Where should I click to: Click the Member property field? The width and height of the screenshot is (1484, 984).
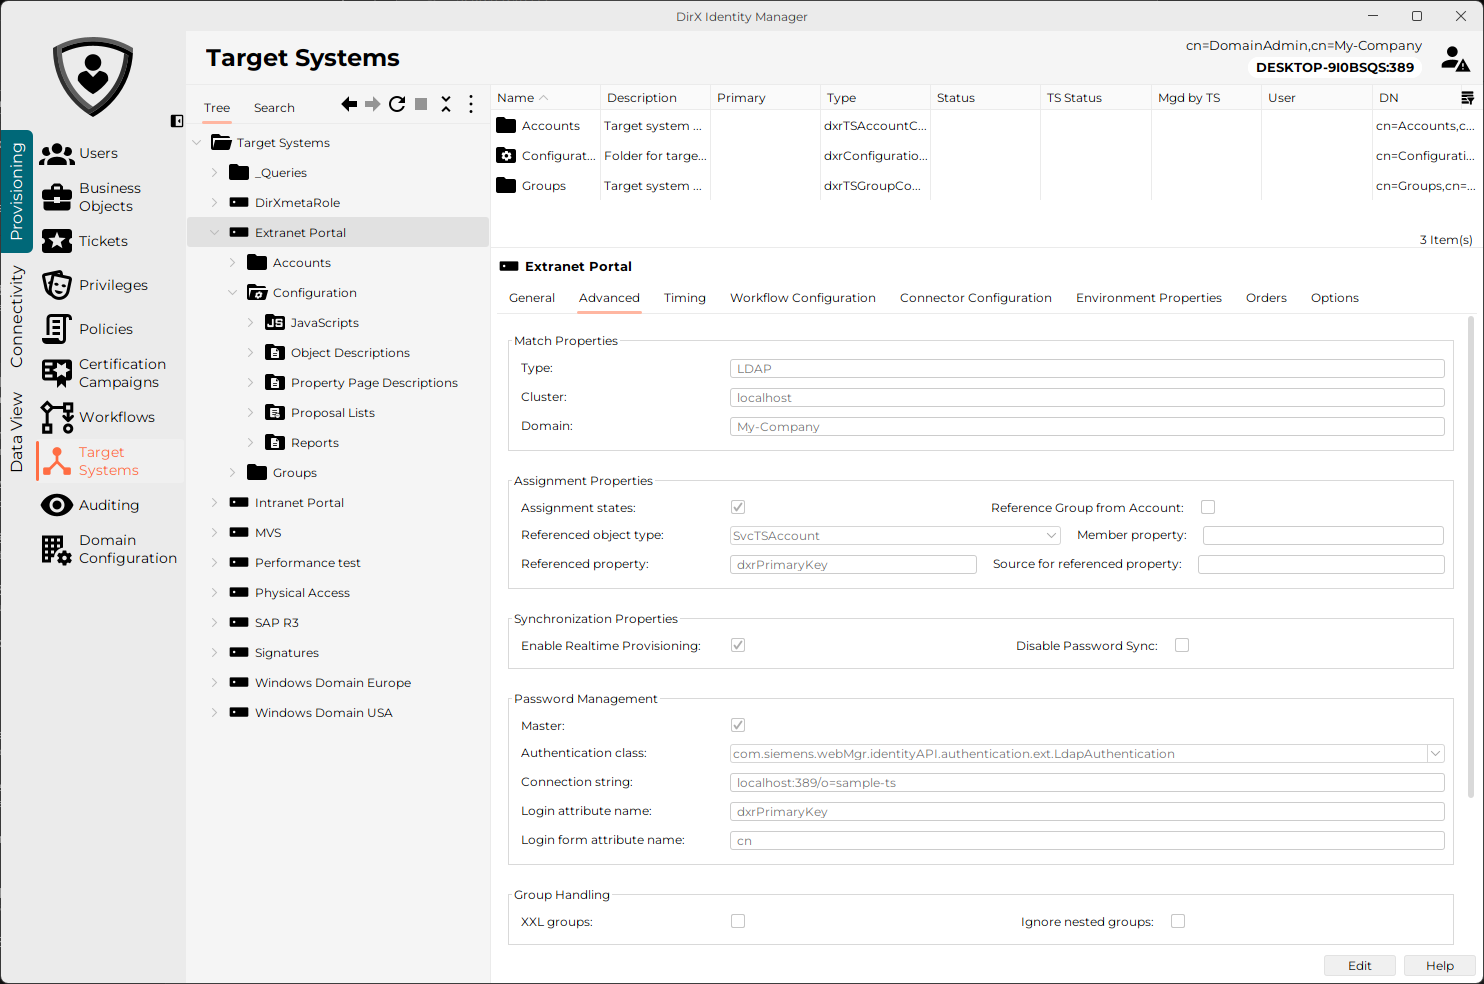pos(1323,536)
